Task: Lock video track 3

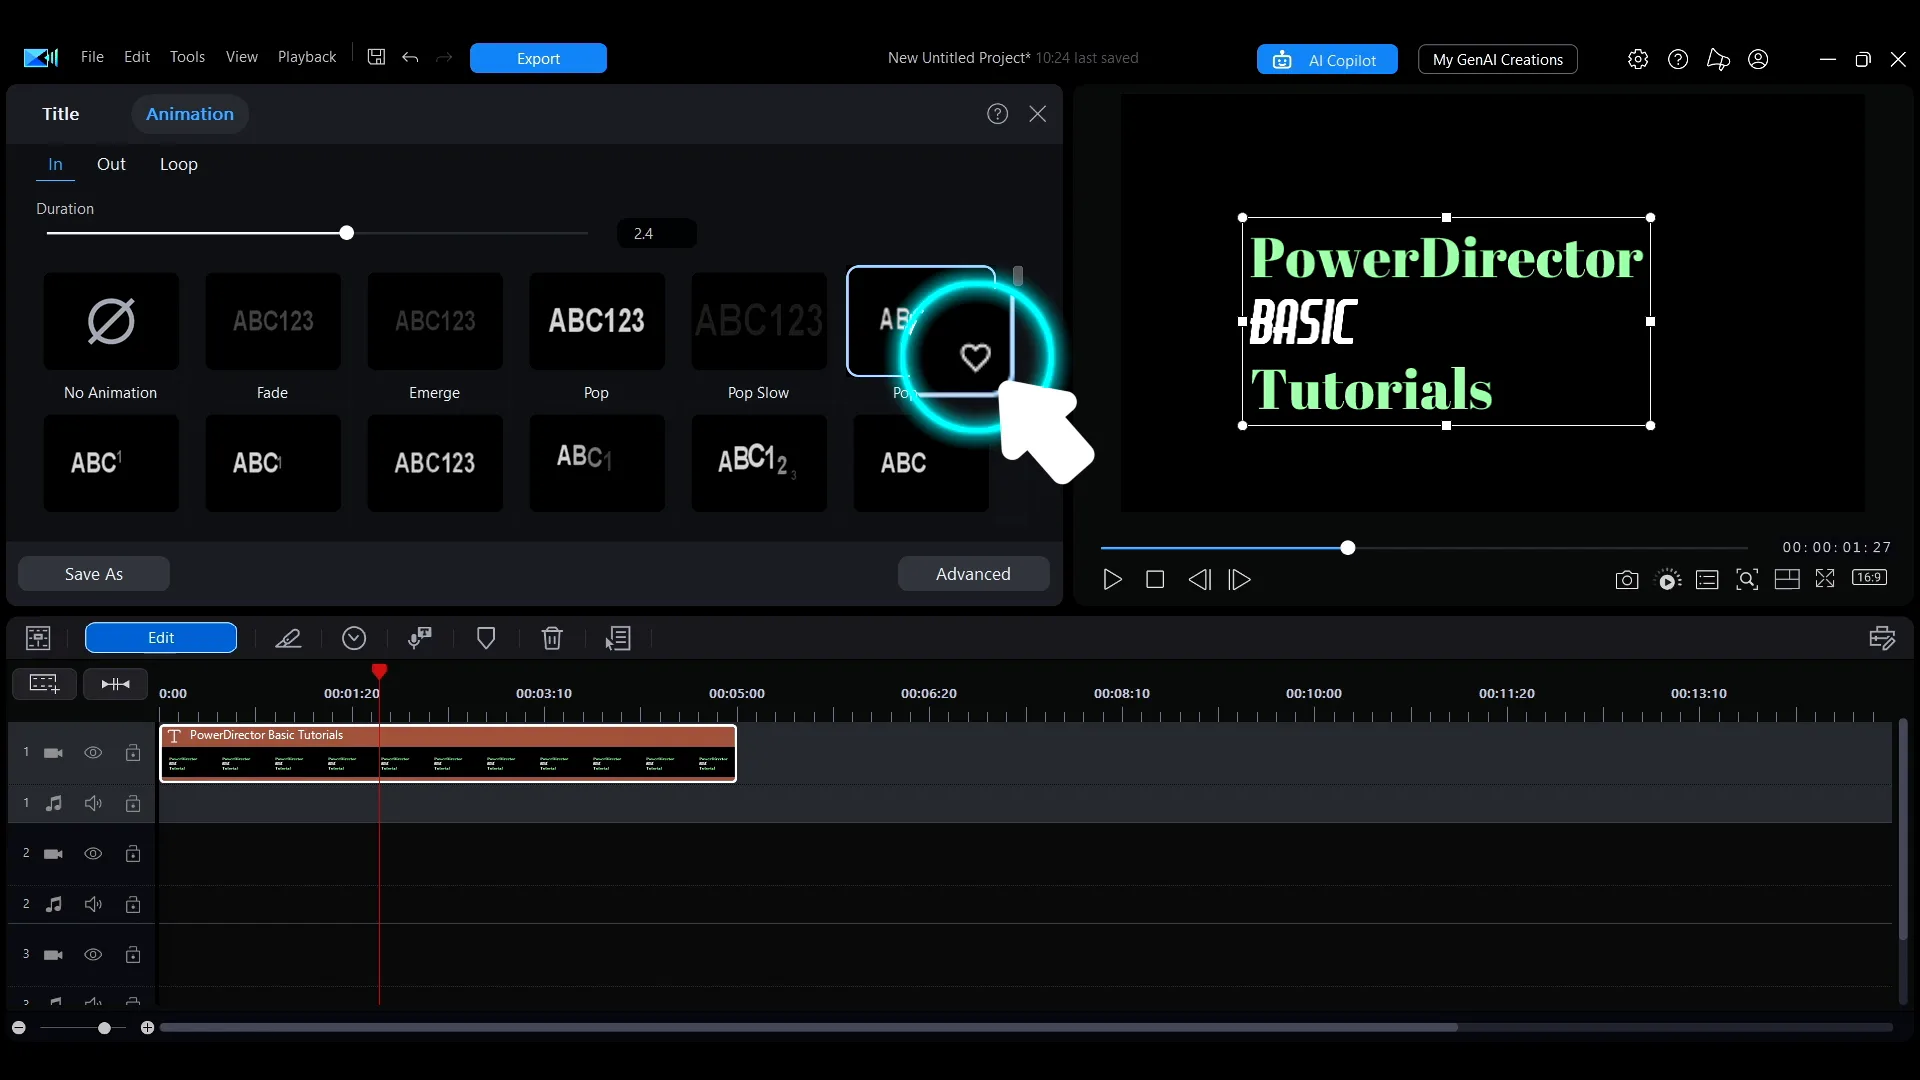Action: 133,955
